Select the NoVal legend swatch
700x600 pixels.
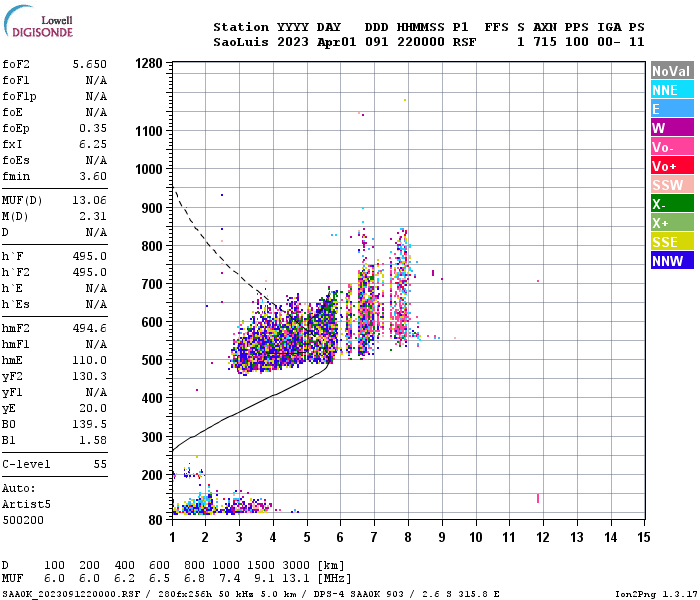coord(672,71)
